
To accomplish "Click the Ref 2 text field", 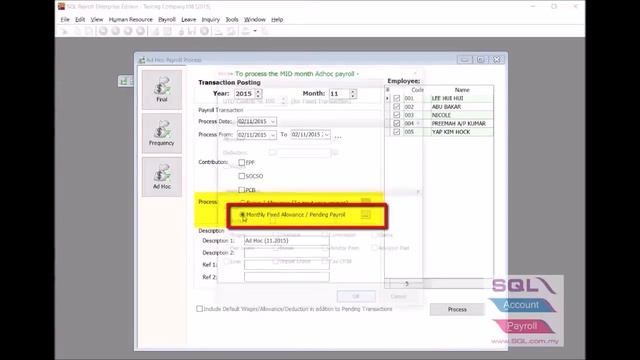I will click(x=287, y=277).
